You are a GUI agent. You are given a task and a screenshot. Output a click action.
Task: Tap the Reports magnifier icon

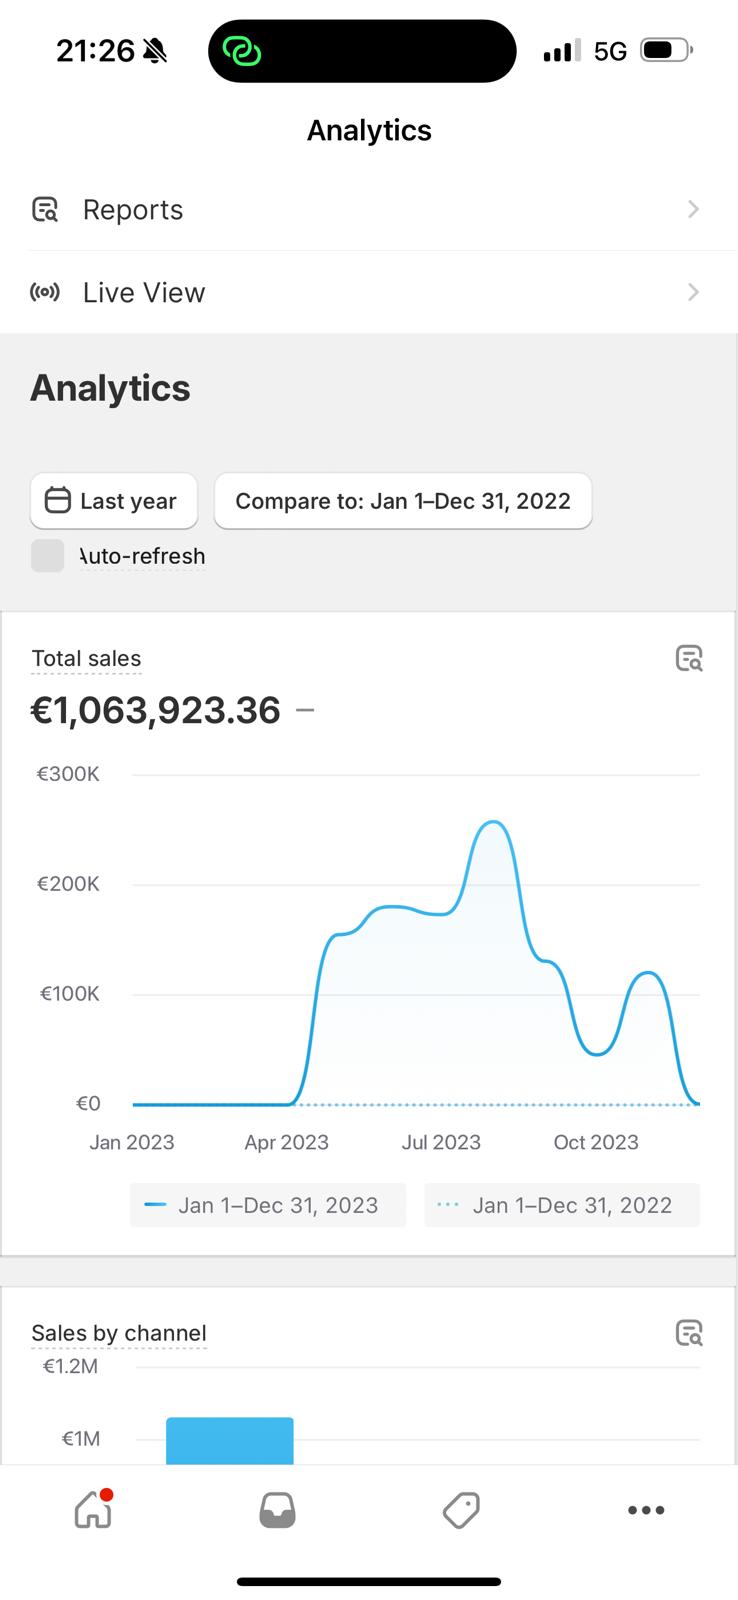tap(45, 210)
